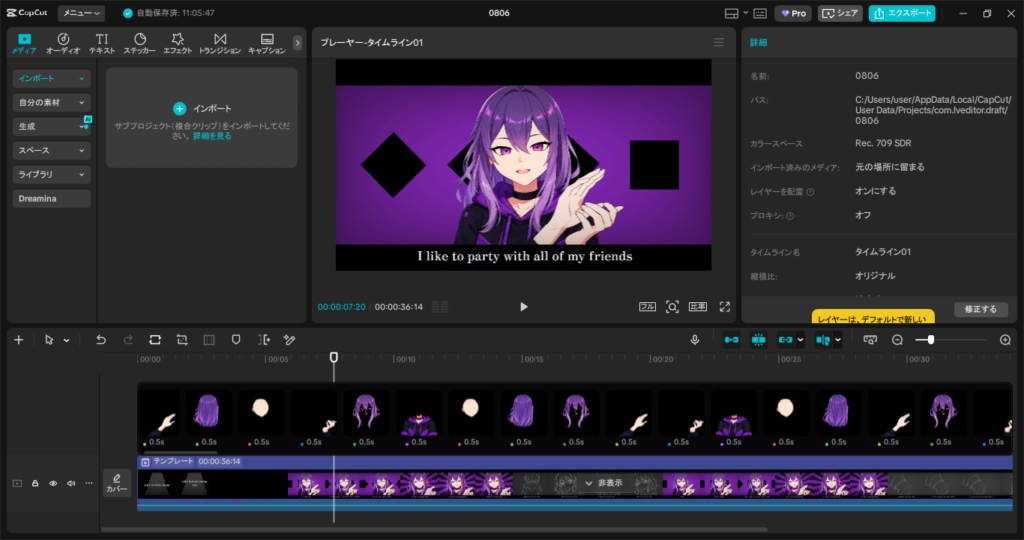Click the timeline fit-to-view icon

pyautogui.click(x=870, y=340)
